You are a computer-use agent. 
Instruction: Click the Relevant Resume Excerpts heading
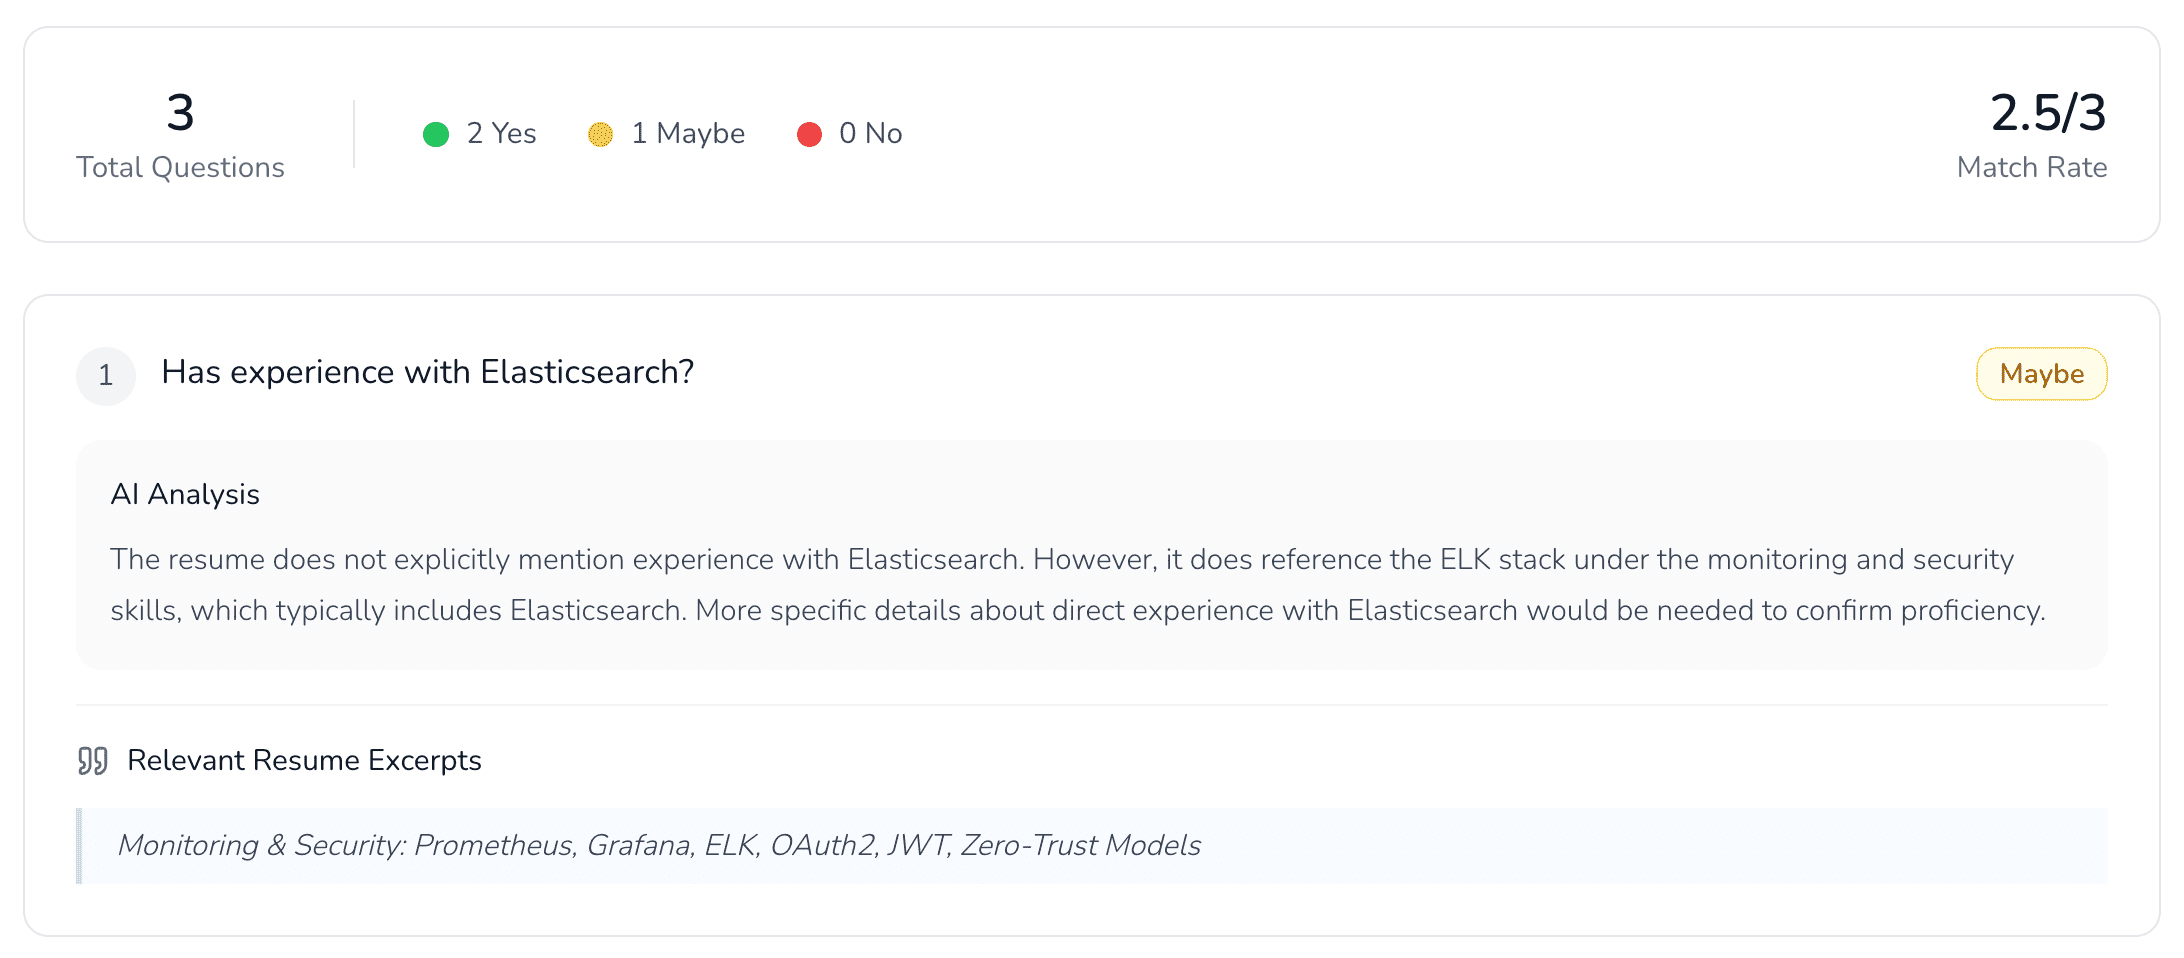(304, 760)
